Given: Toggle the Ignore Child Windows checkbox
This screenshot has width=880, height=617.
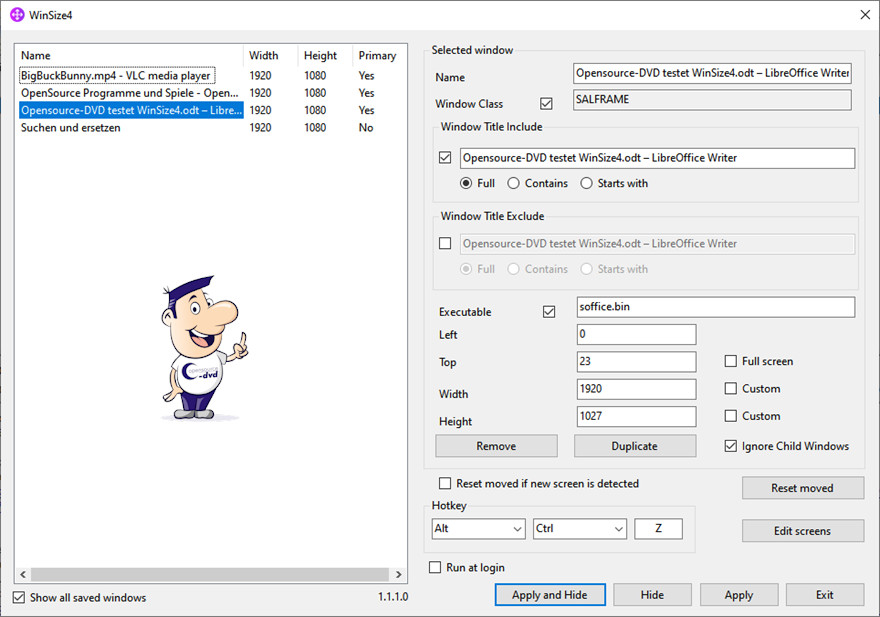Looking at the screenshot, I should click(x=731, y=446).
